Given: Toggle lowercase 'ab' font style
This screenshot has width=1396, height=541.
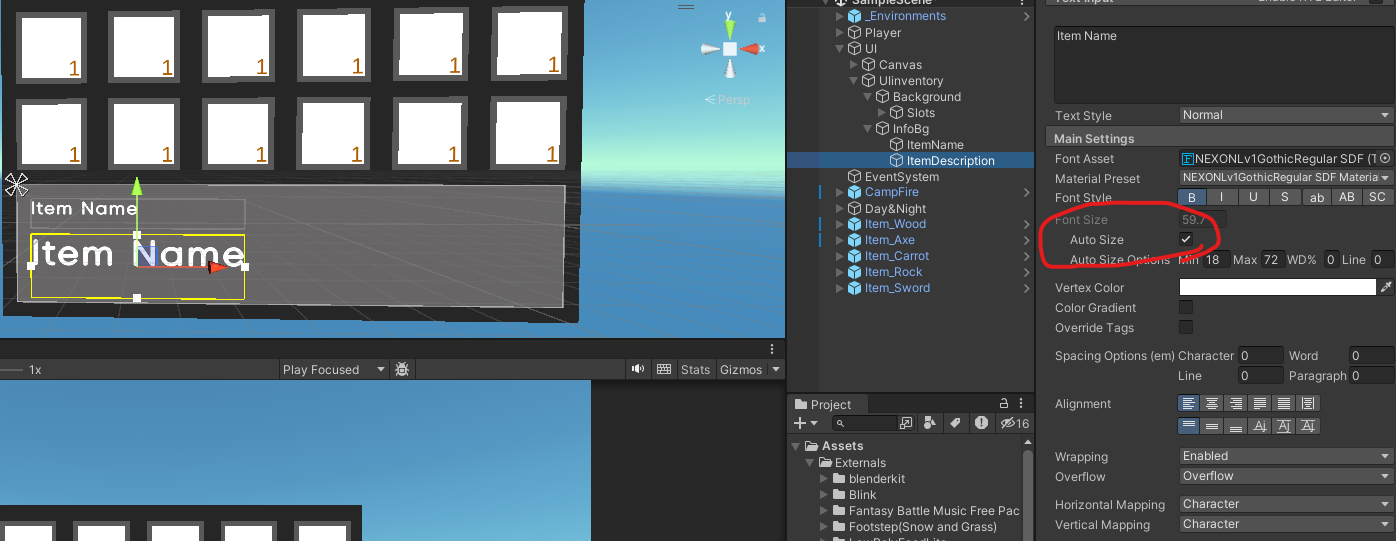Looking at the screenshot, I should point(1317,197).
